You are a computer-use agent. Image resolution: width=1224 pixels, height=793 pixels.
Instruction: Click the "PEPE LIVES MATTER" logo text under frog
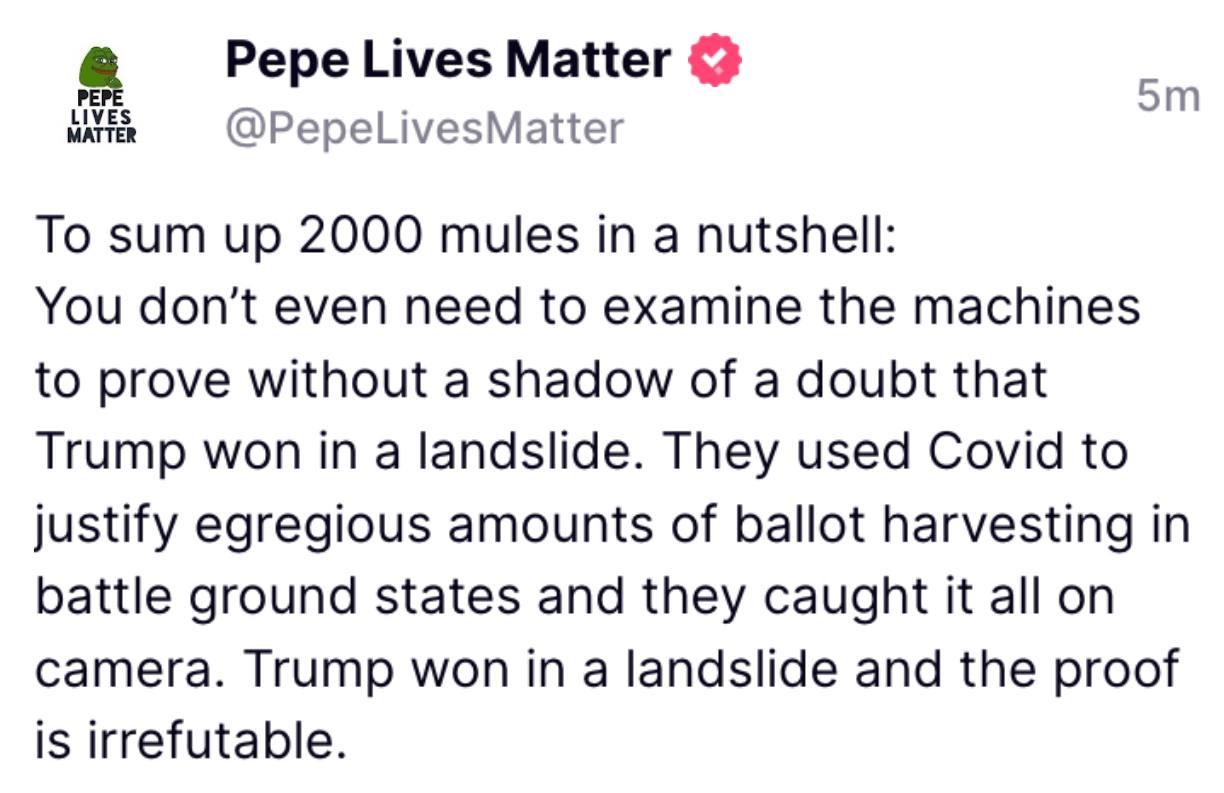101,118
